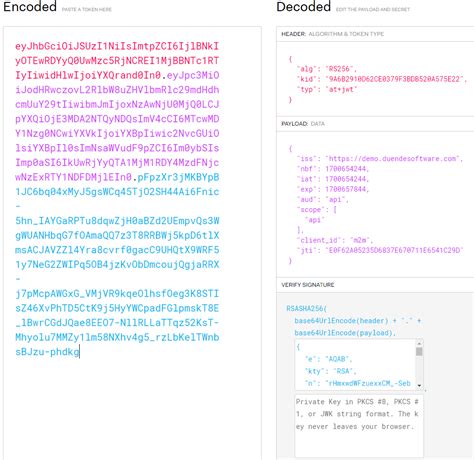Click the RSASHA256( signature text
474x460 pixels.
306,309
